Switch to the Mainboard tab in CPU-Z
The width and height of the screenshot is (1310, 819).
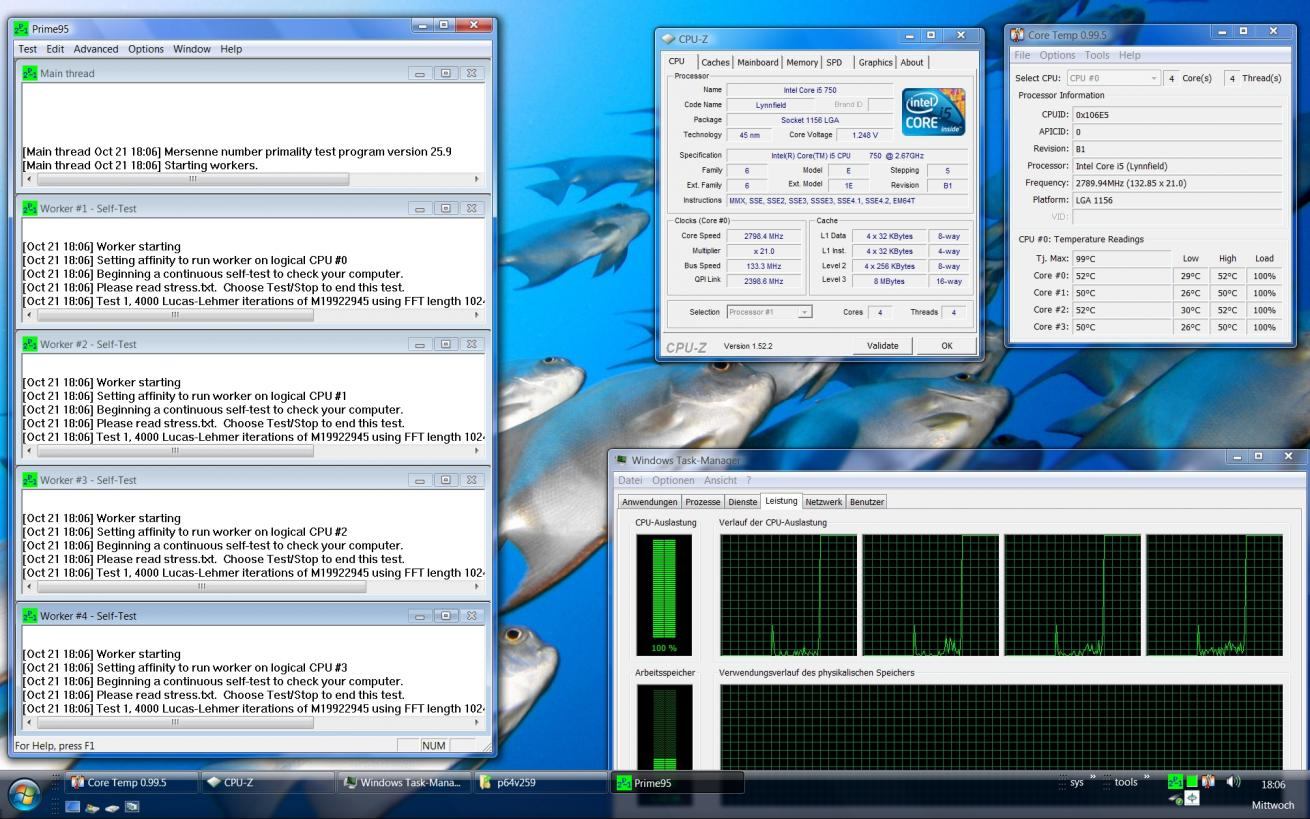757,62
